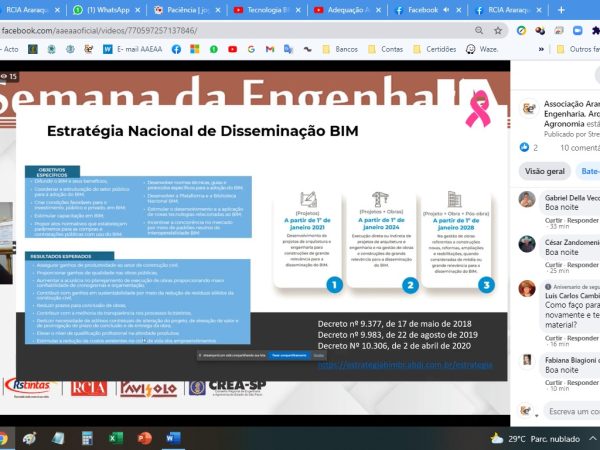Click the Escreva um comentário field

(x=572, y=411)
